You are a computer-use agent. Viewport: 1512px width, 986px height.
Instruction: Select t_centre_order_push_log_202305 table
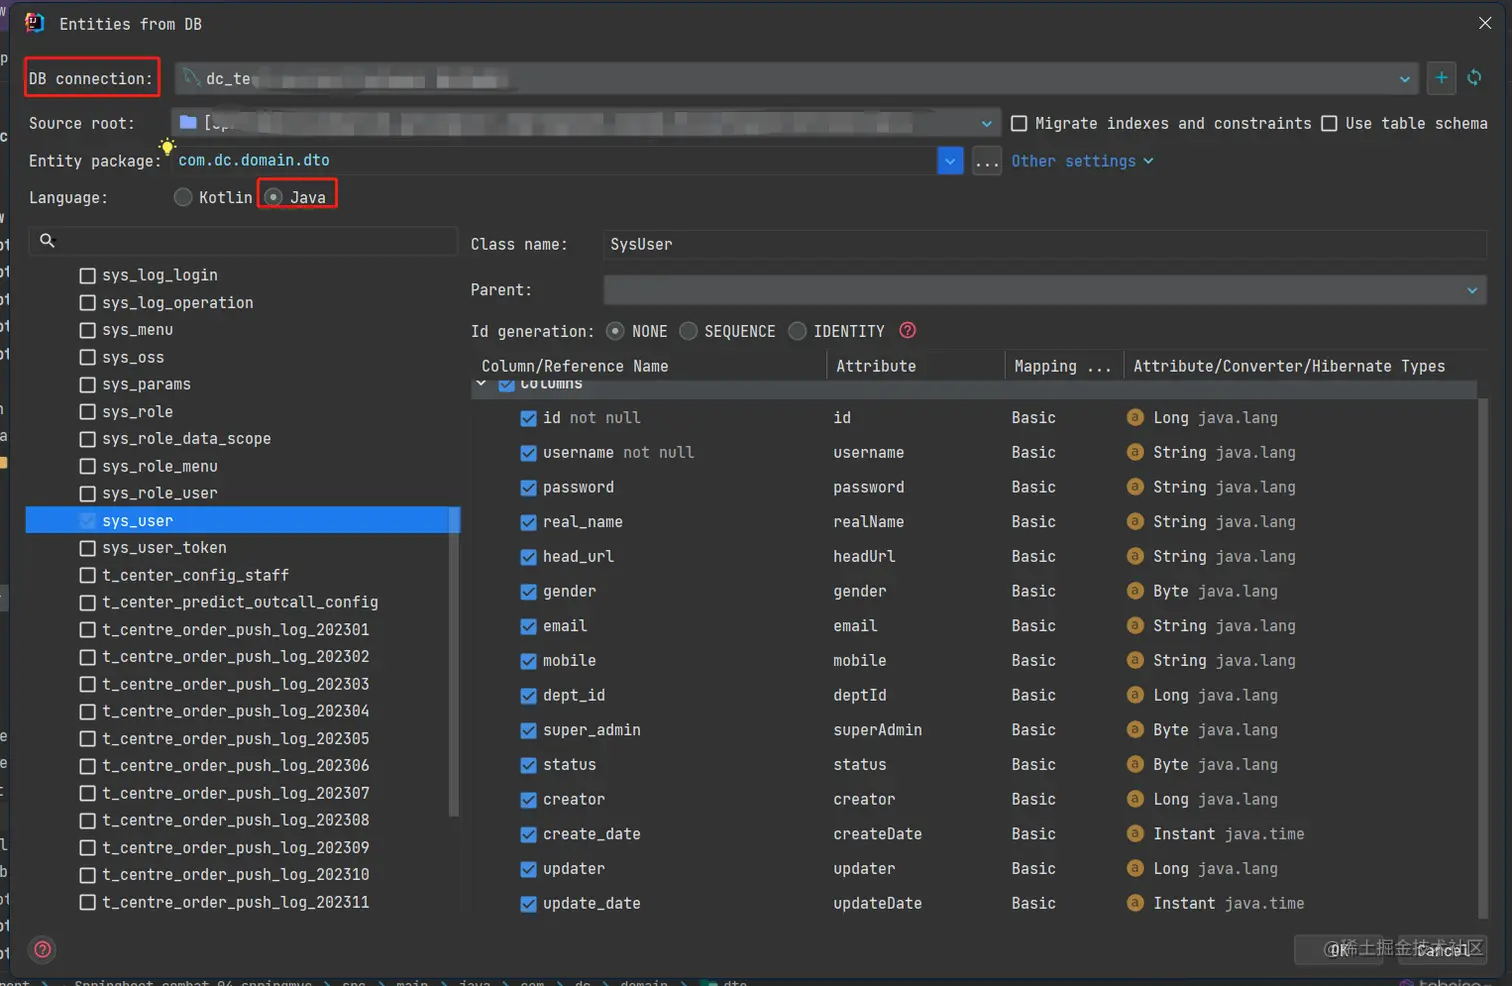(235, 738)
